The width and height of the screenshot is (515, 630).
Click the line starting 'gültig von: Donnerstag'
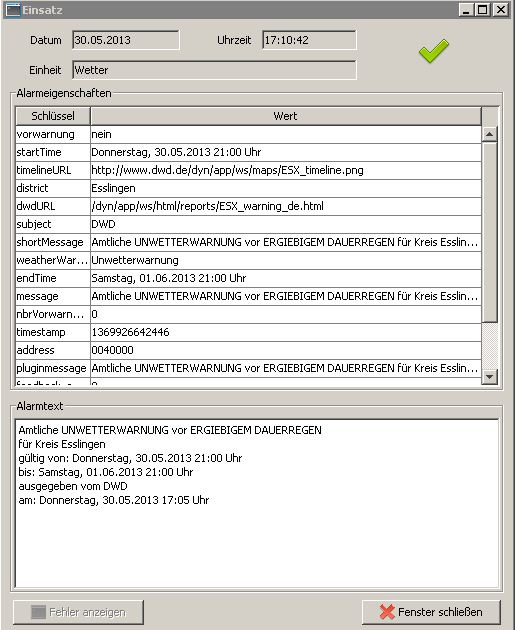[x=130, y=458]
